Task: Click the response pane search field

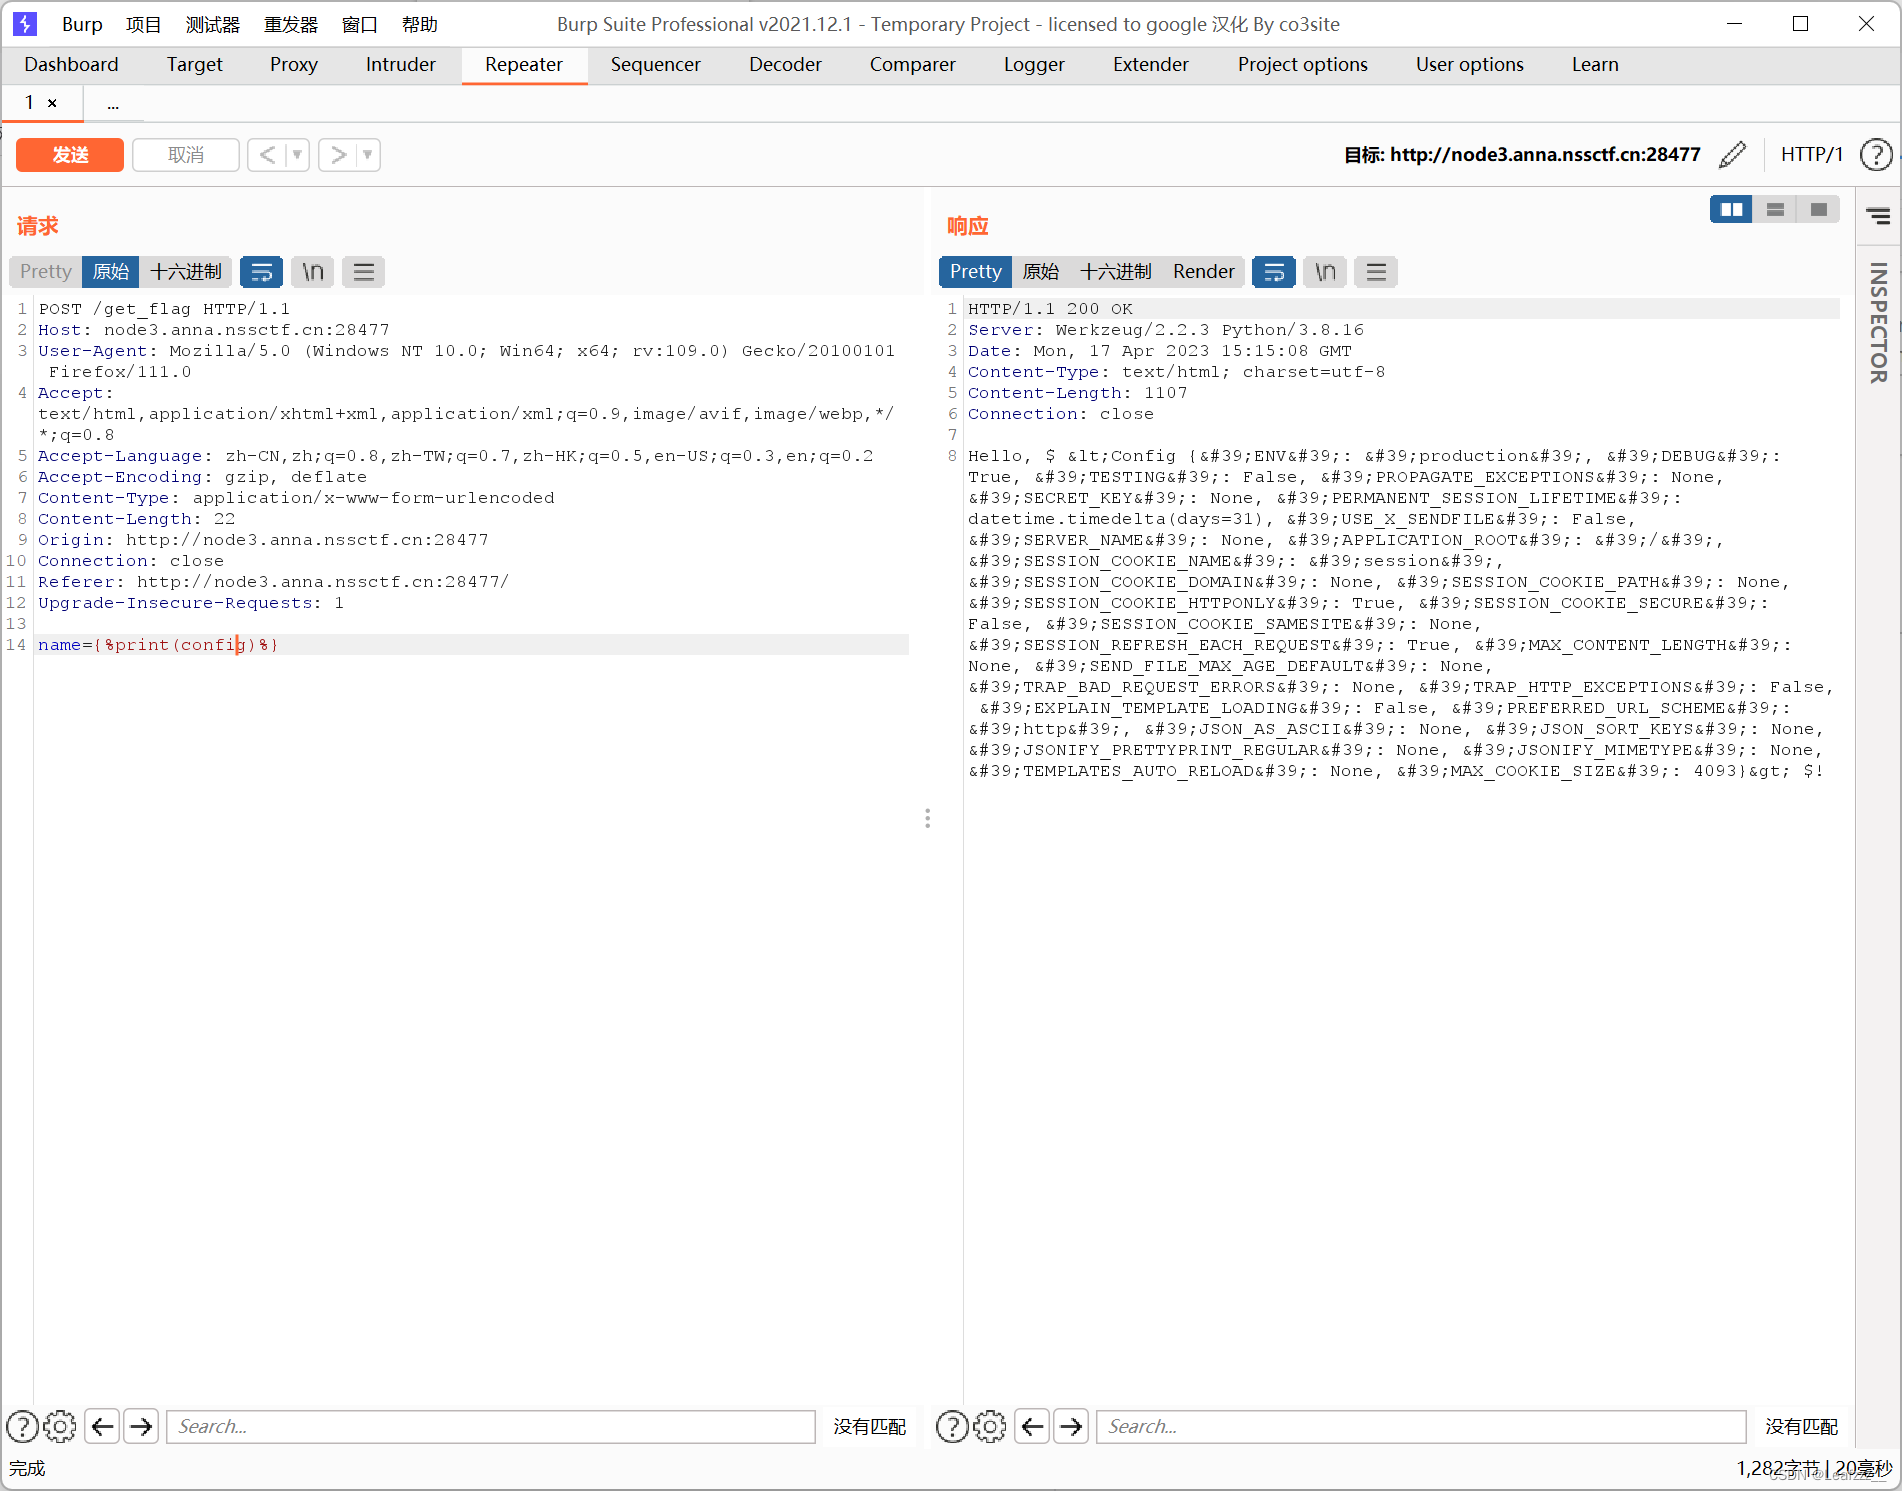Action: pyautogui.click(x=1421, y=1426)
